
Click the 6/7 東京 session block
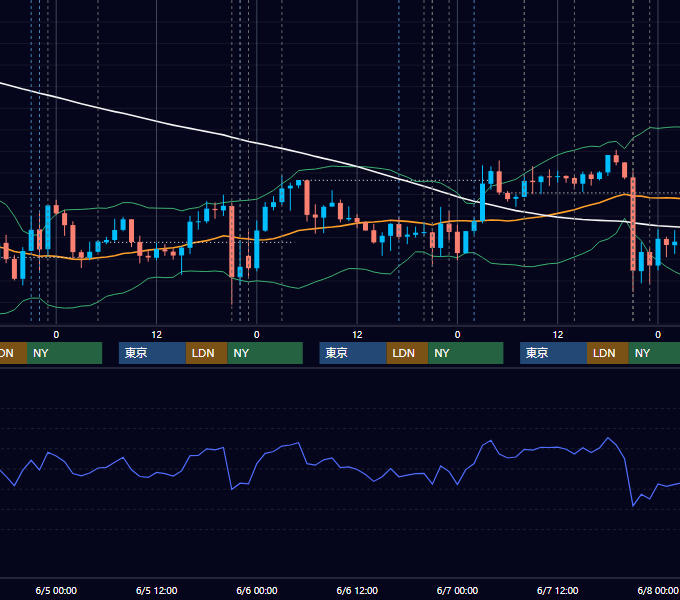(x=554, y=353)
